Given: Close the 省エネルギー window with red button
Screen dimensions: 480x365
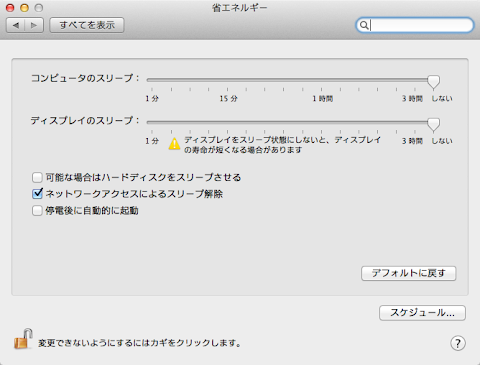Looking at the screenshot, I should [10, 8].
